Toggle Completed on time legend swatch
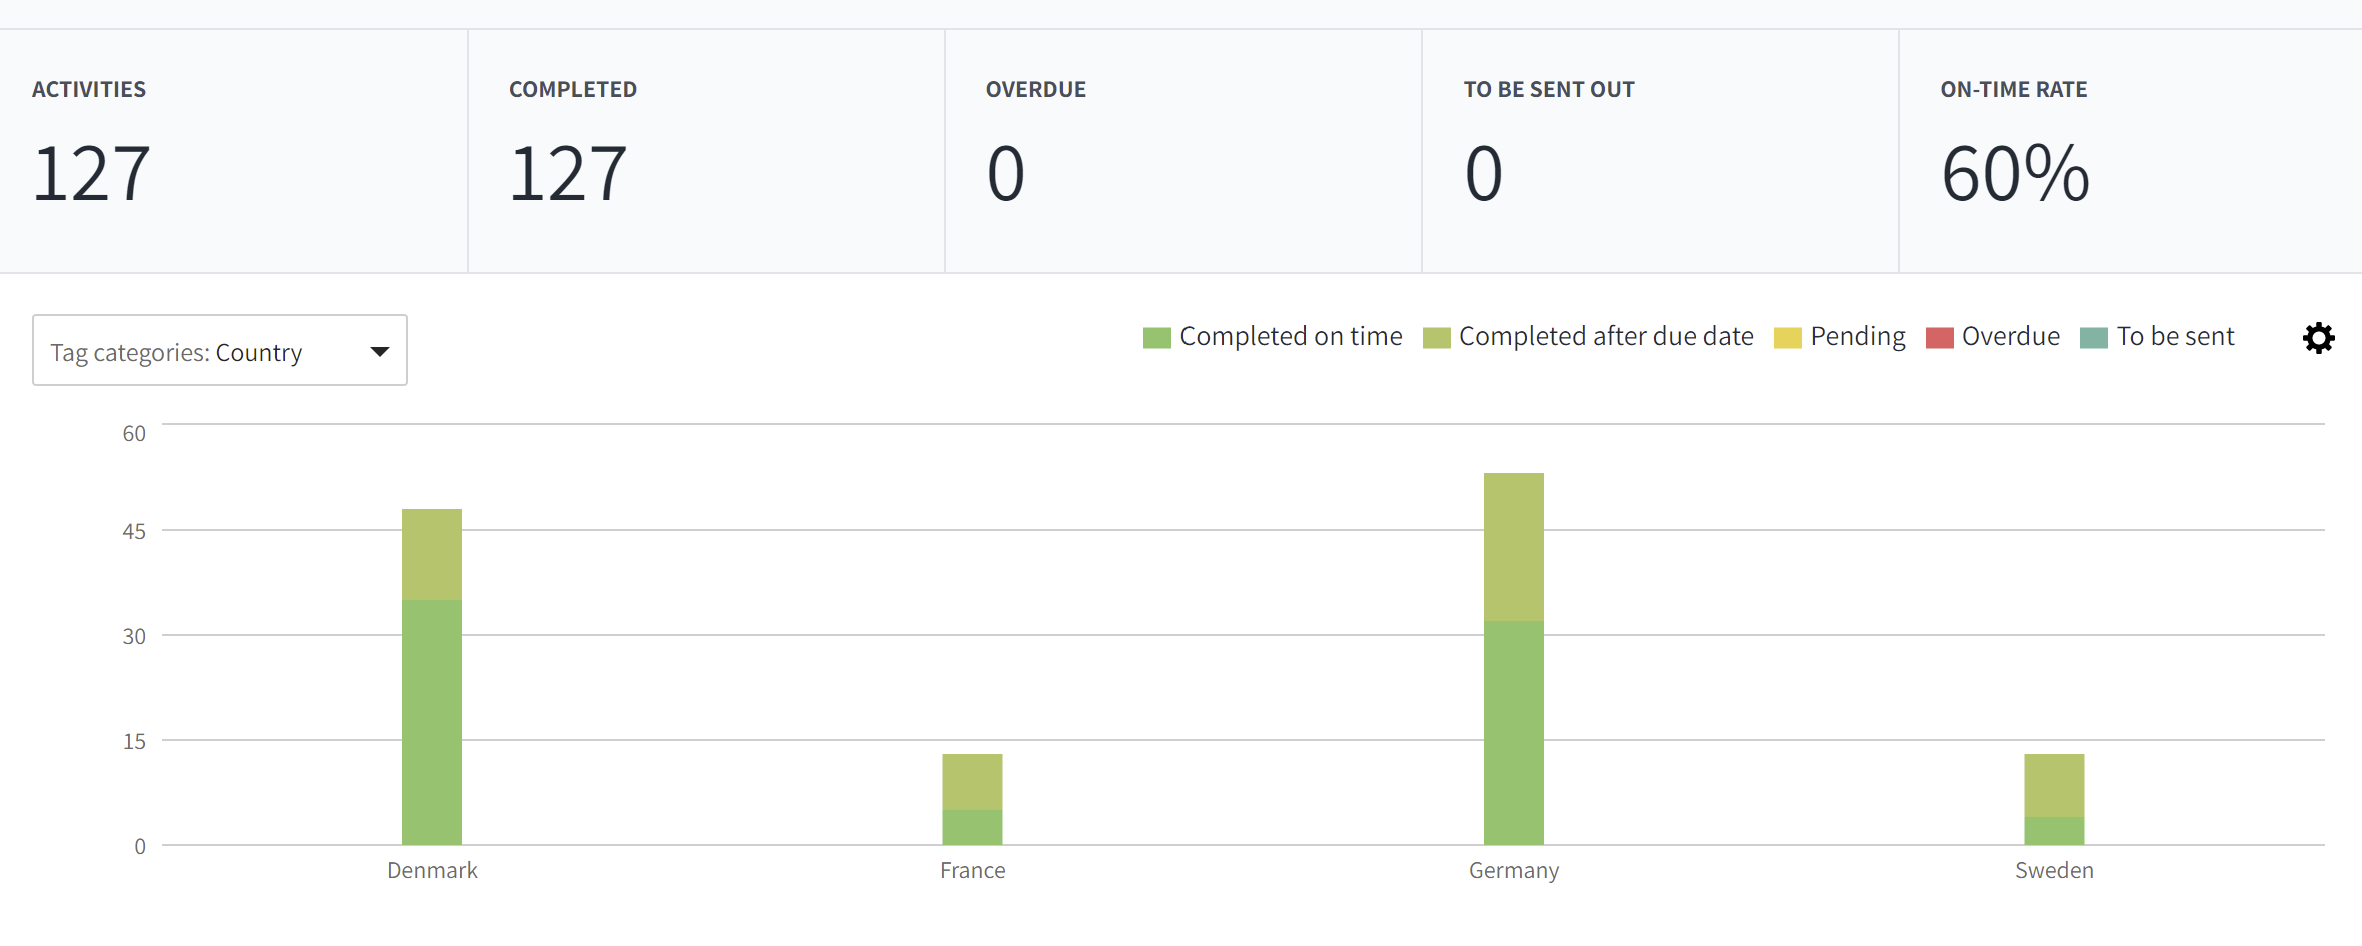 [1156, 338]
